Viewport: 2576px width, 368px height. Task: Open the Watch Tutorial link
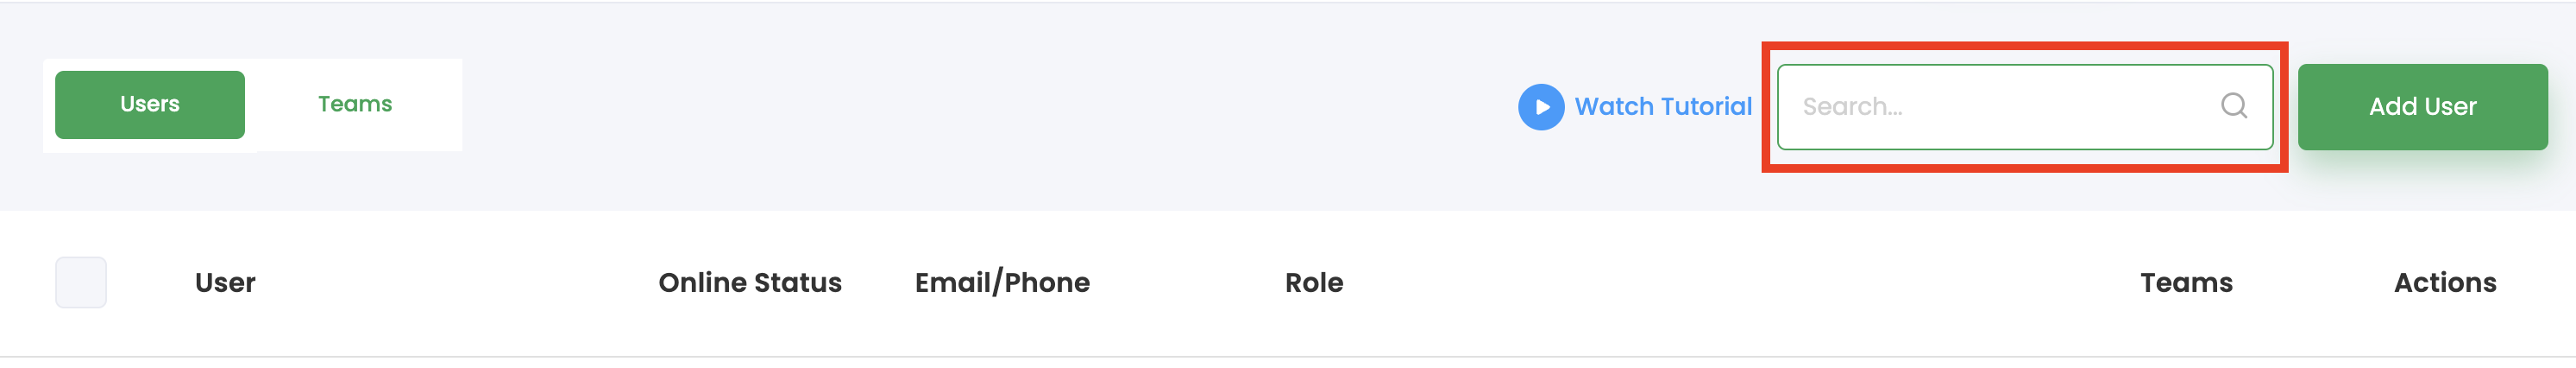point(1663,107)
